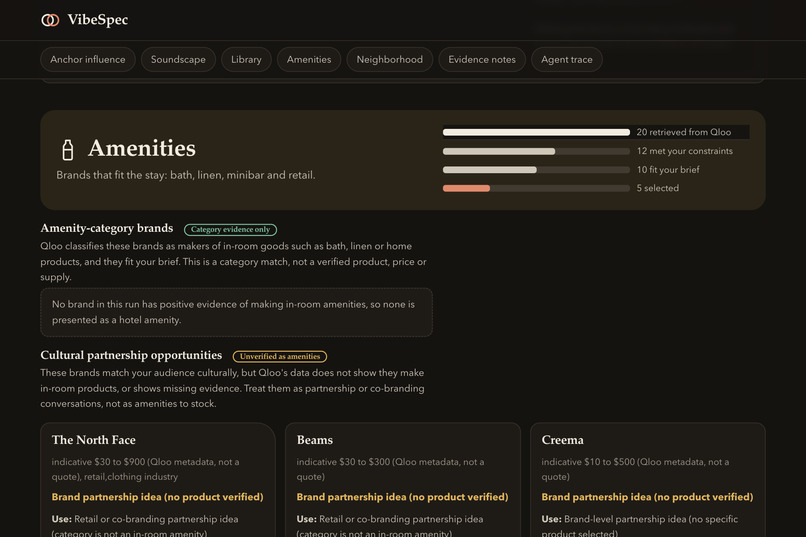The image size is (806, 537).
Task: Click 'Cultural partnership opportunities' heading
Action: (131, 355)
